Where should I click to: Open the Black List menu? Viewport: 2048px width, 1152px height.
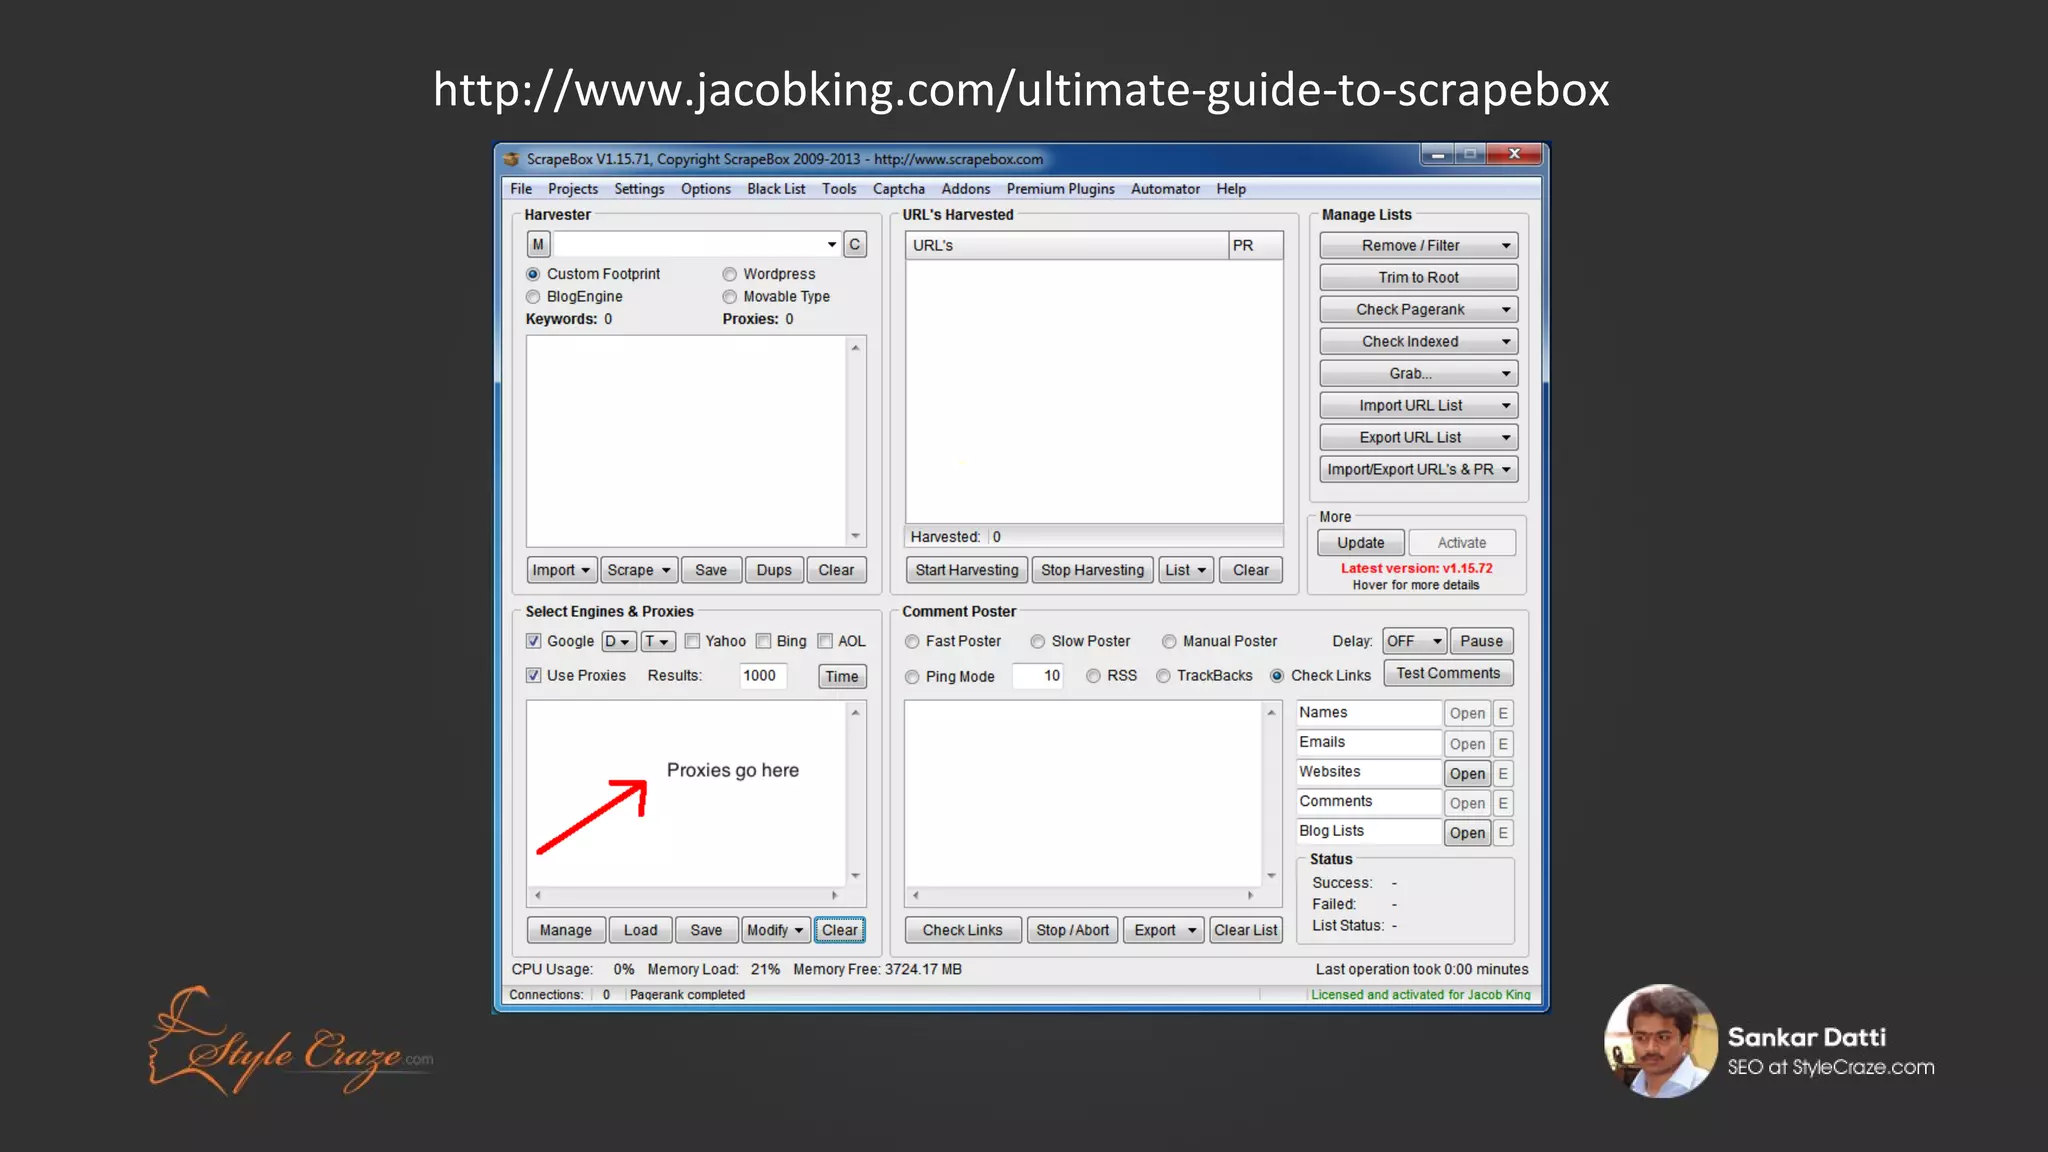tap(776, 189)
